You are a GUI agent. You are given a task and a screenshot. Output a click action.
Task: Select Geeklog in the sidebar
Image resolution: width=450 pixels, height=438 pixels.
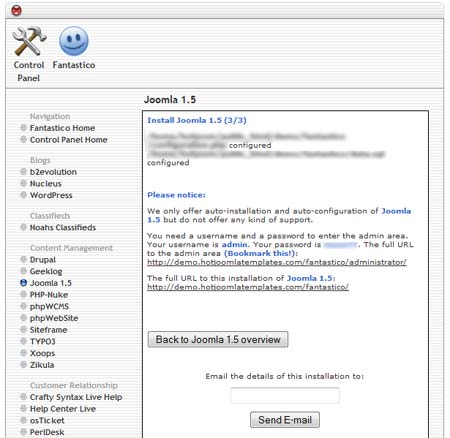click(46, 271)
